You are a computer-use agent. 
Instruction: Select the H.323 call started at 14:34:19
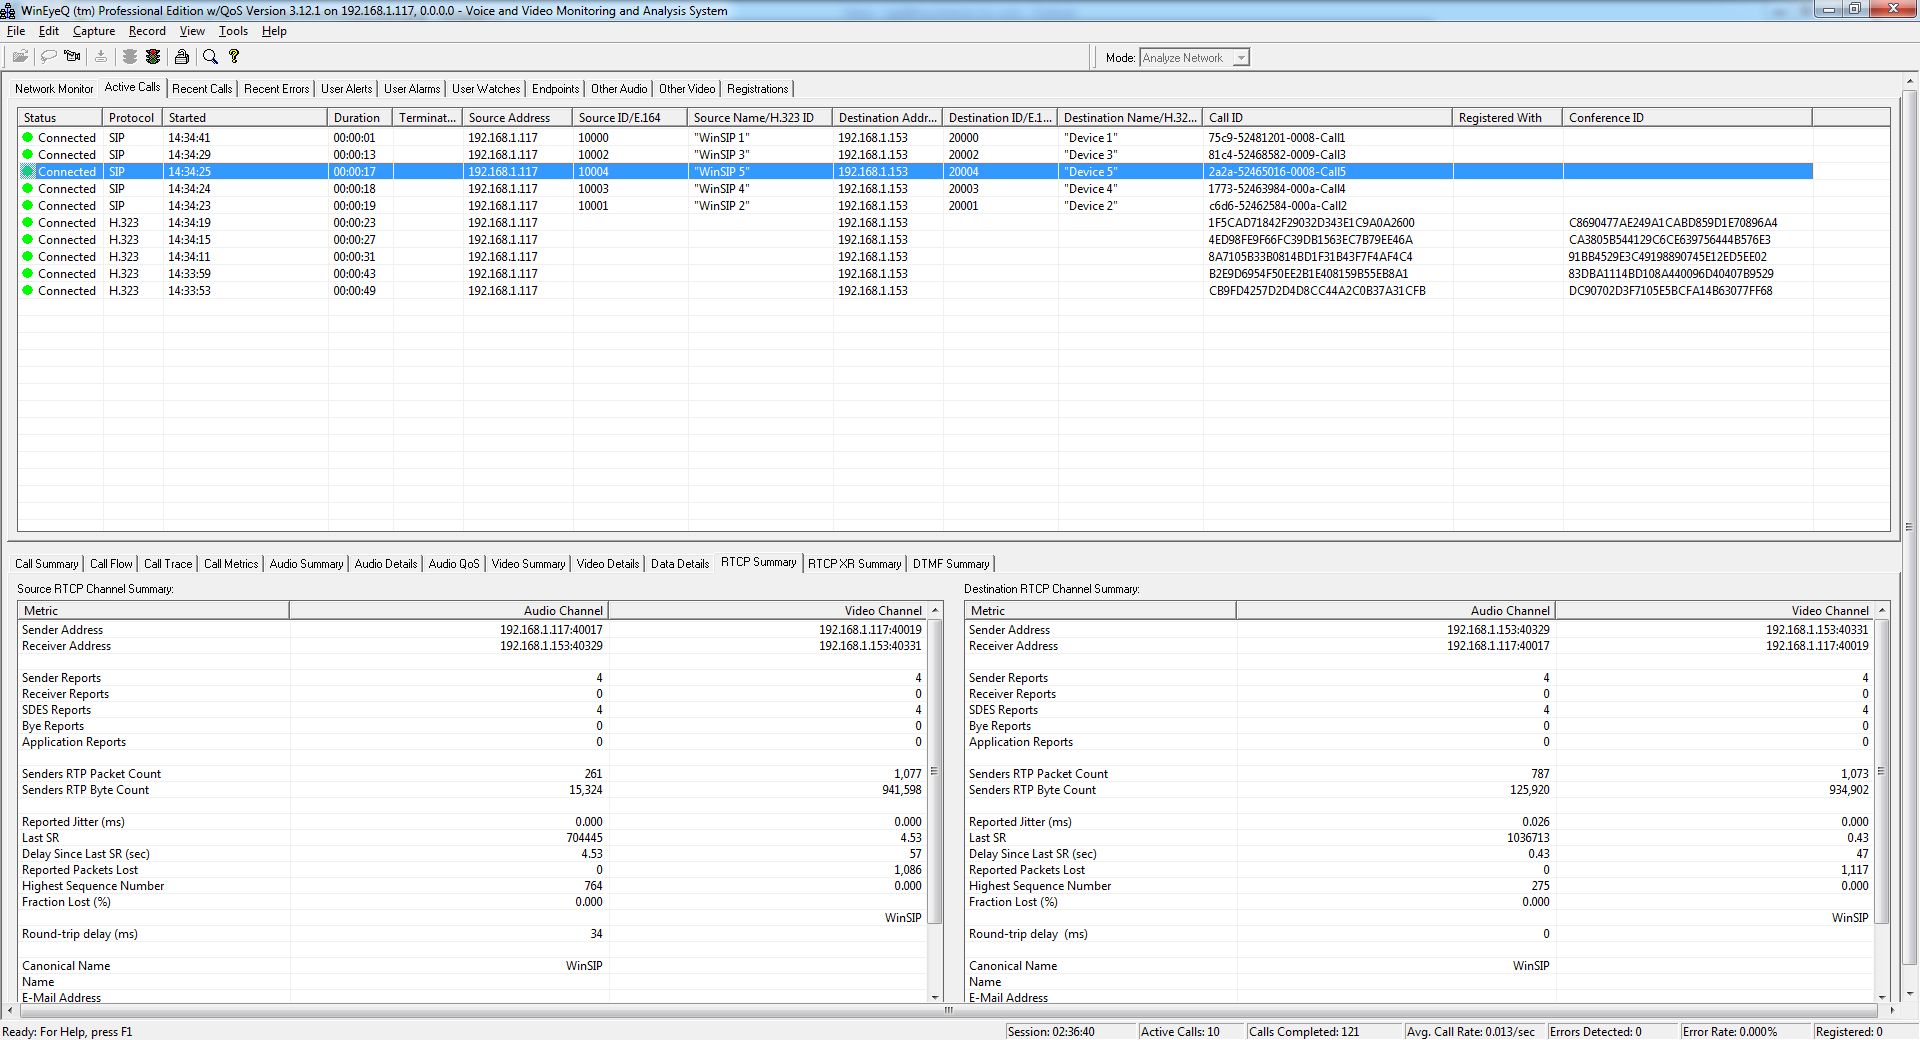[915, 223]
